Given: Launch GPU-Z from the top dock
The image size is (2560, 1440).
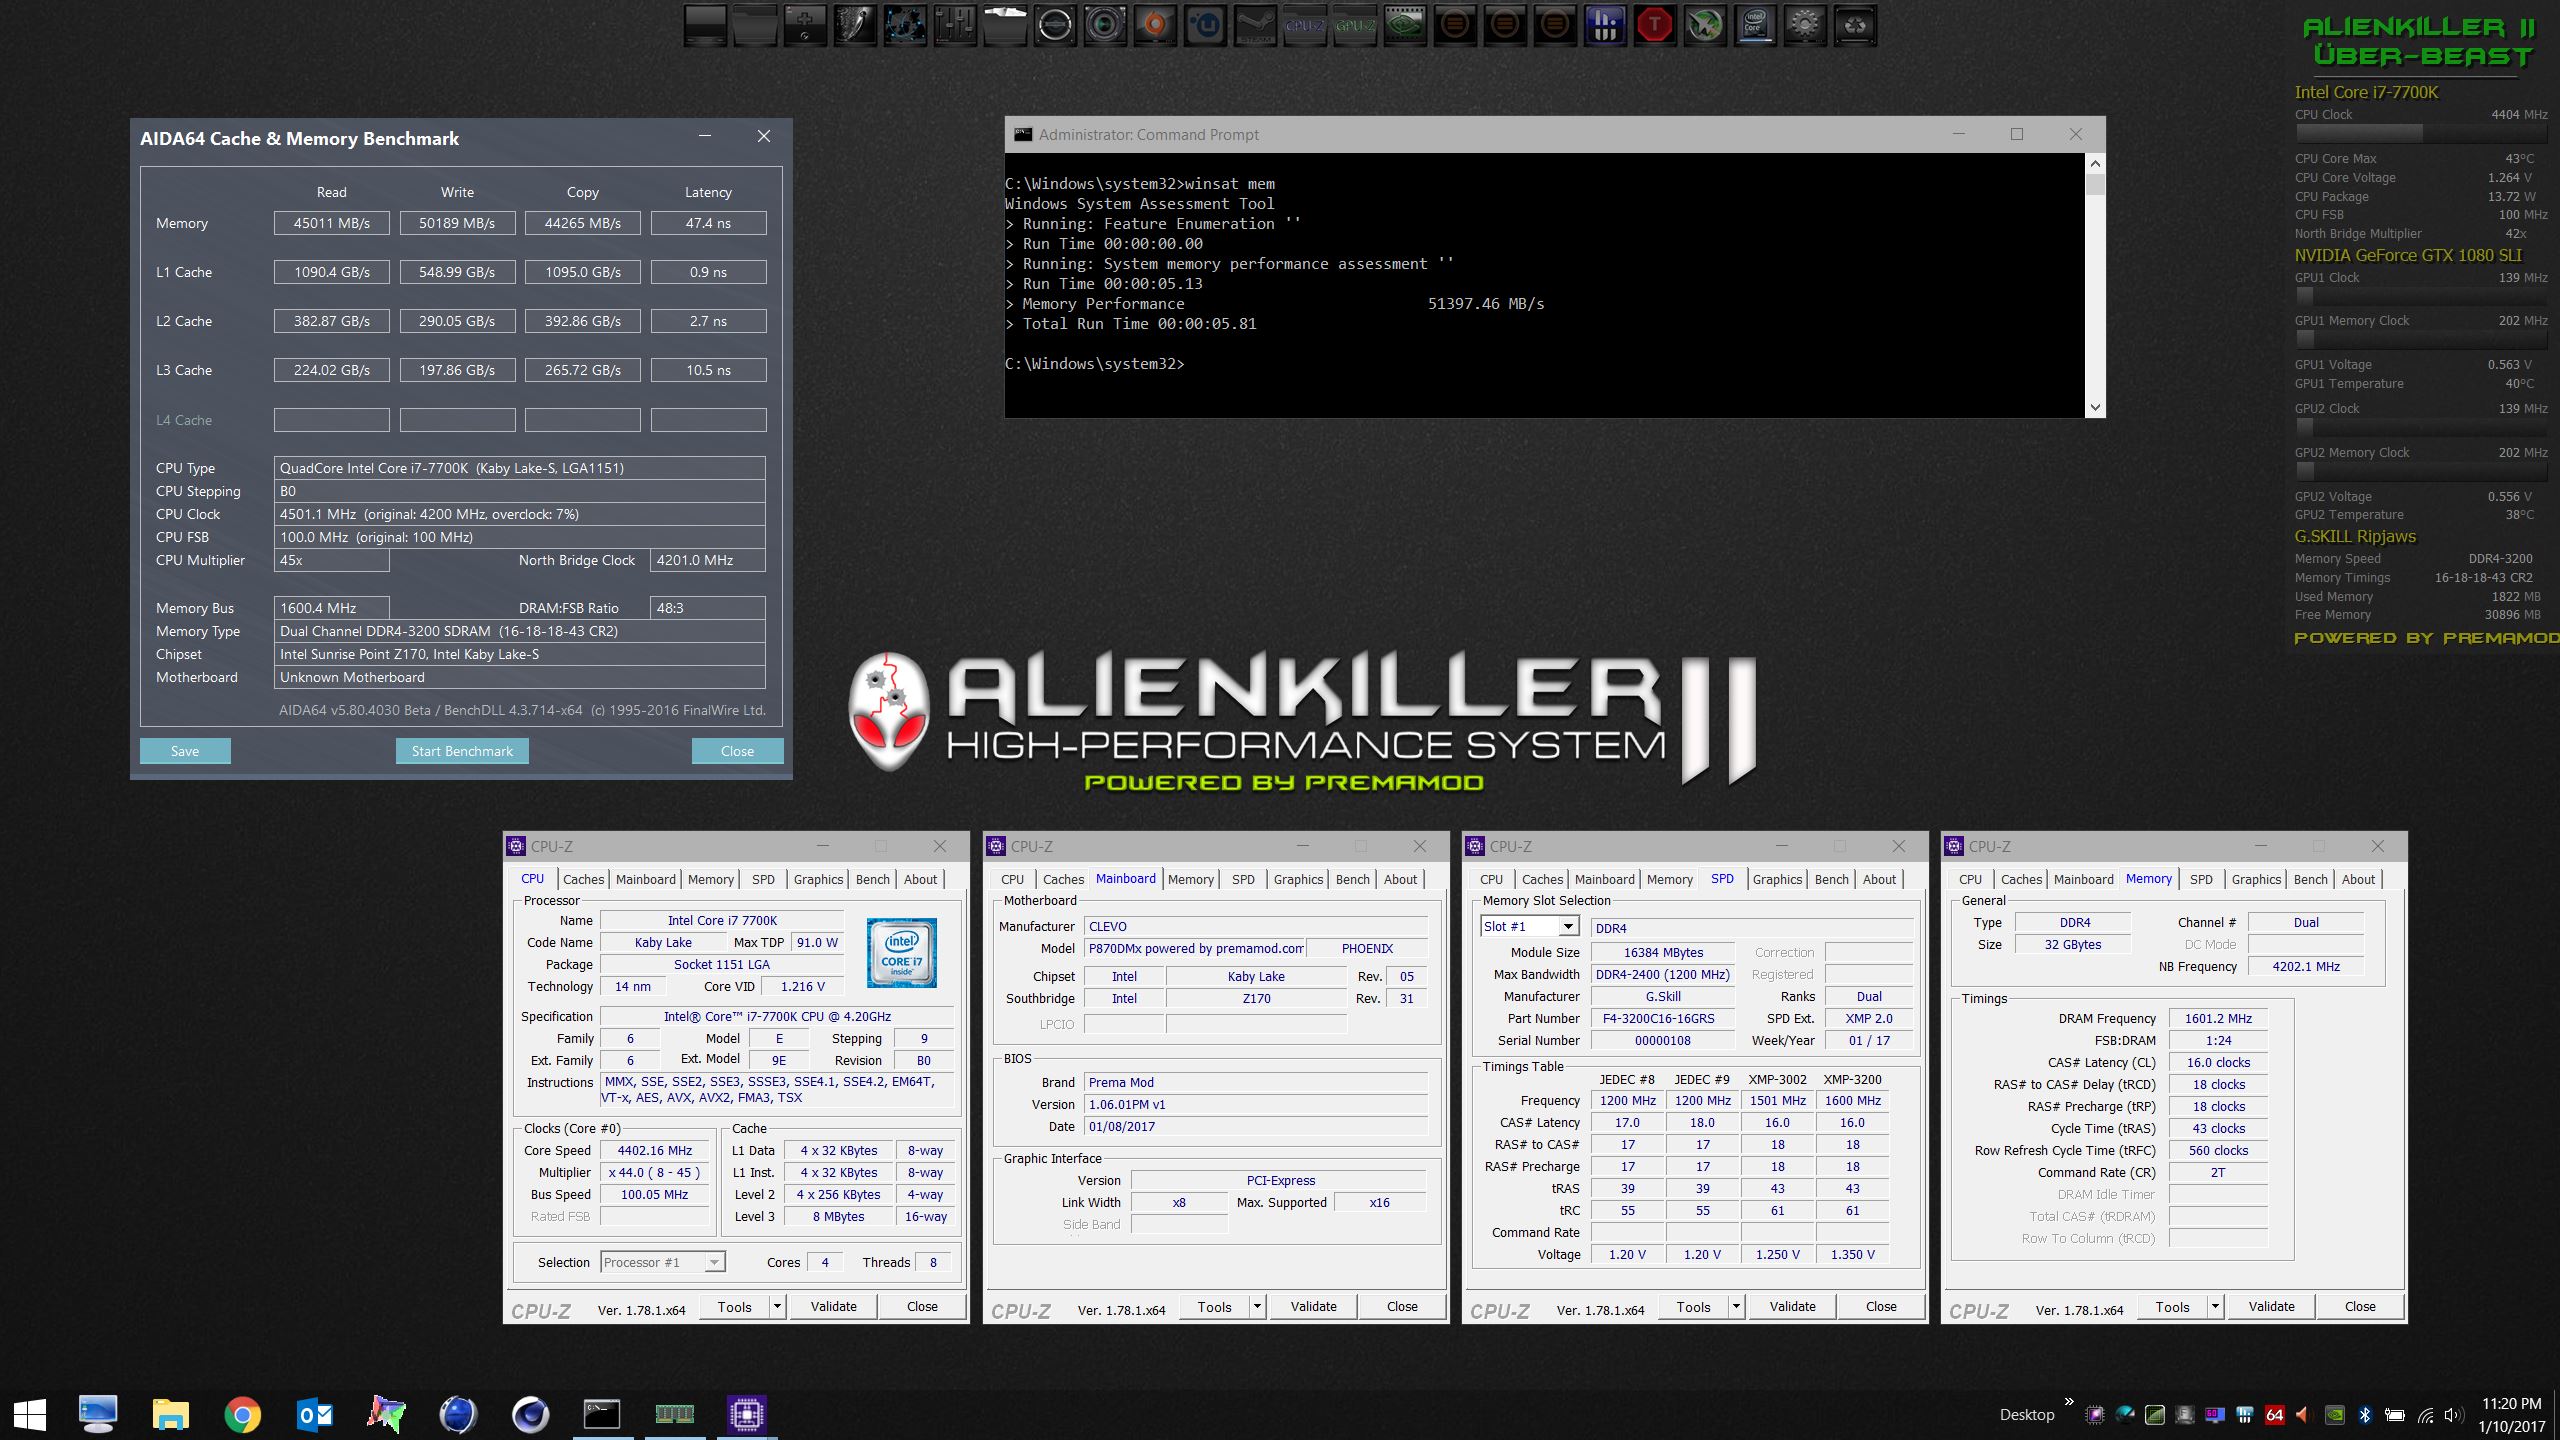Looking at the screenshot, I should (x=1355, y=26).
